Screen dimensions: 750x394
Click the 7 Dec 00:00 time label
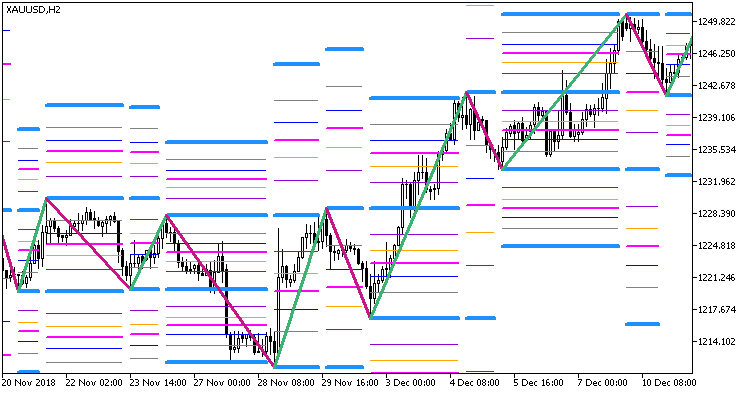click(603, 383)
